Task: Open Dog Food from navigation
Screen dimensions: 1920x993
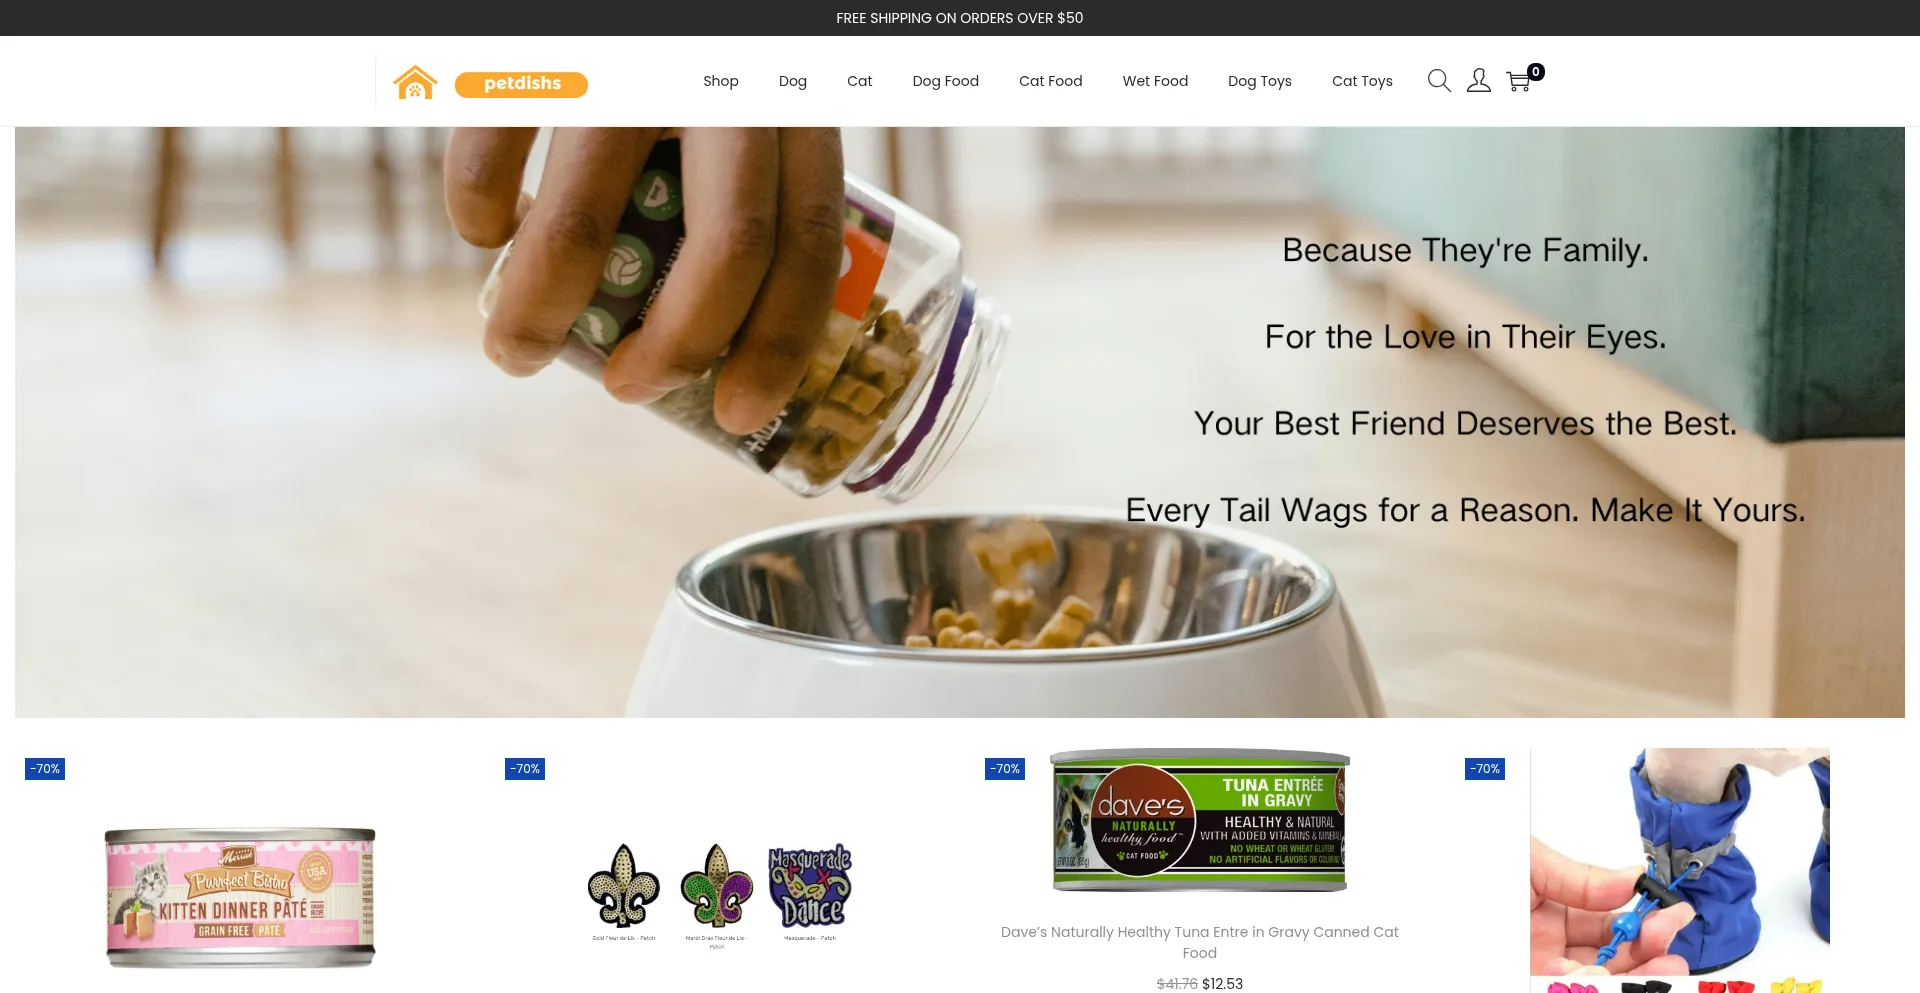Action: coord(946,81)
